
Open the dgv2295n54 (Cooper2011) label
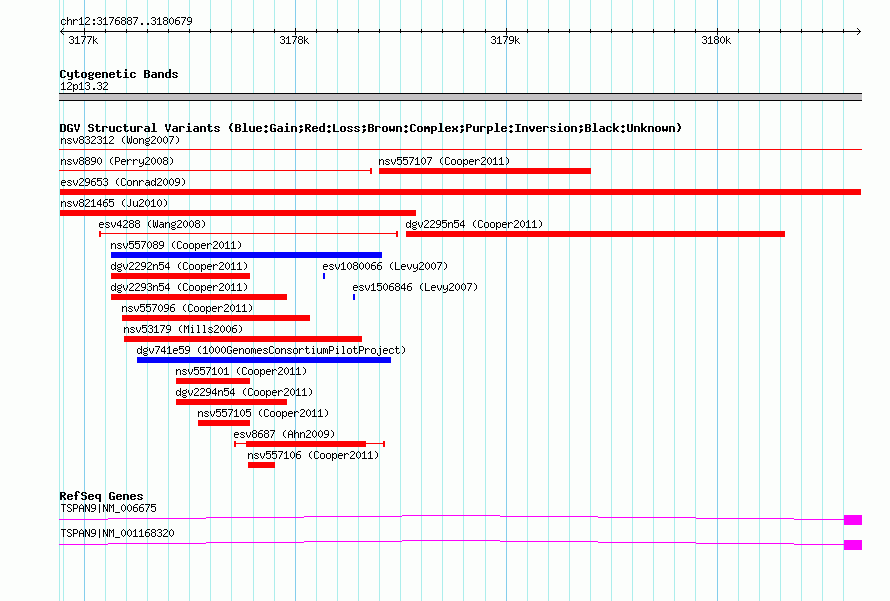474,224
